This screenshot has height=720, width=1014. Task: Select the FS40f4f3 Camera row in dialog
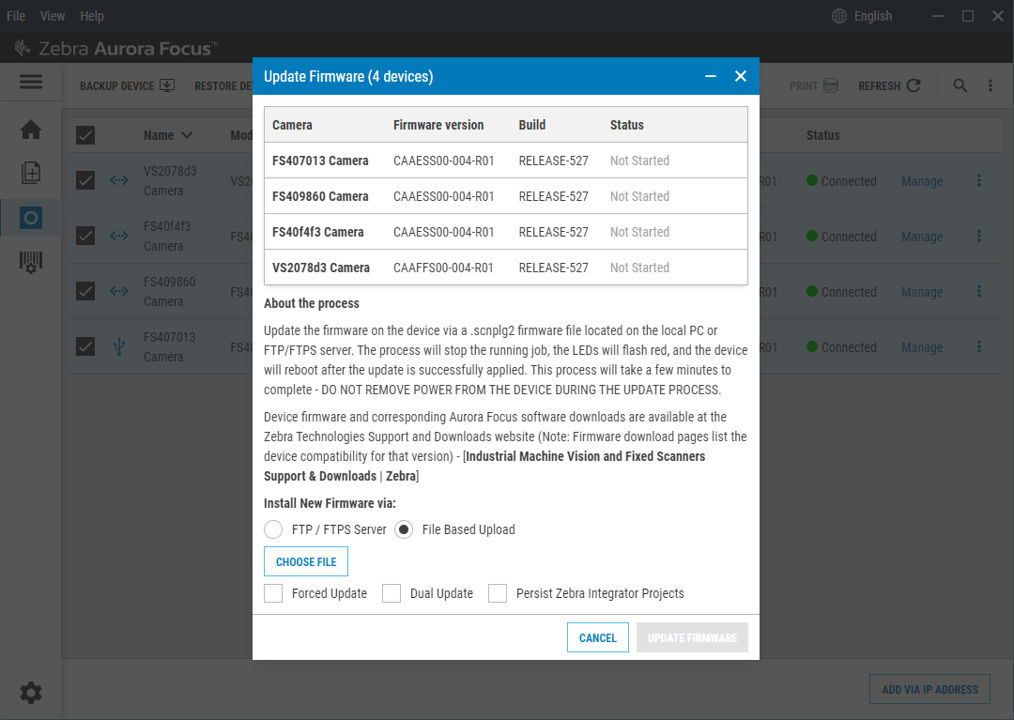click(x=506, y=232)
